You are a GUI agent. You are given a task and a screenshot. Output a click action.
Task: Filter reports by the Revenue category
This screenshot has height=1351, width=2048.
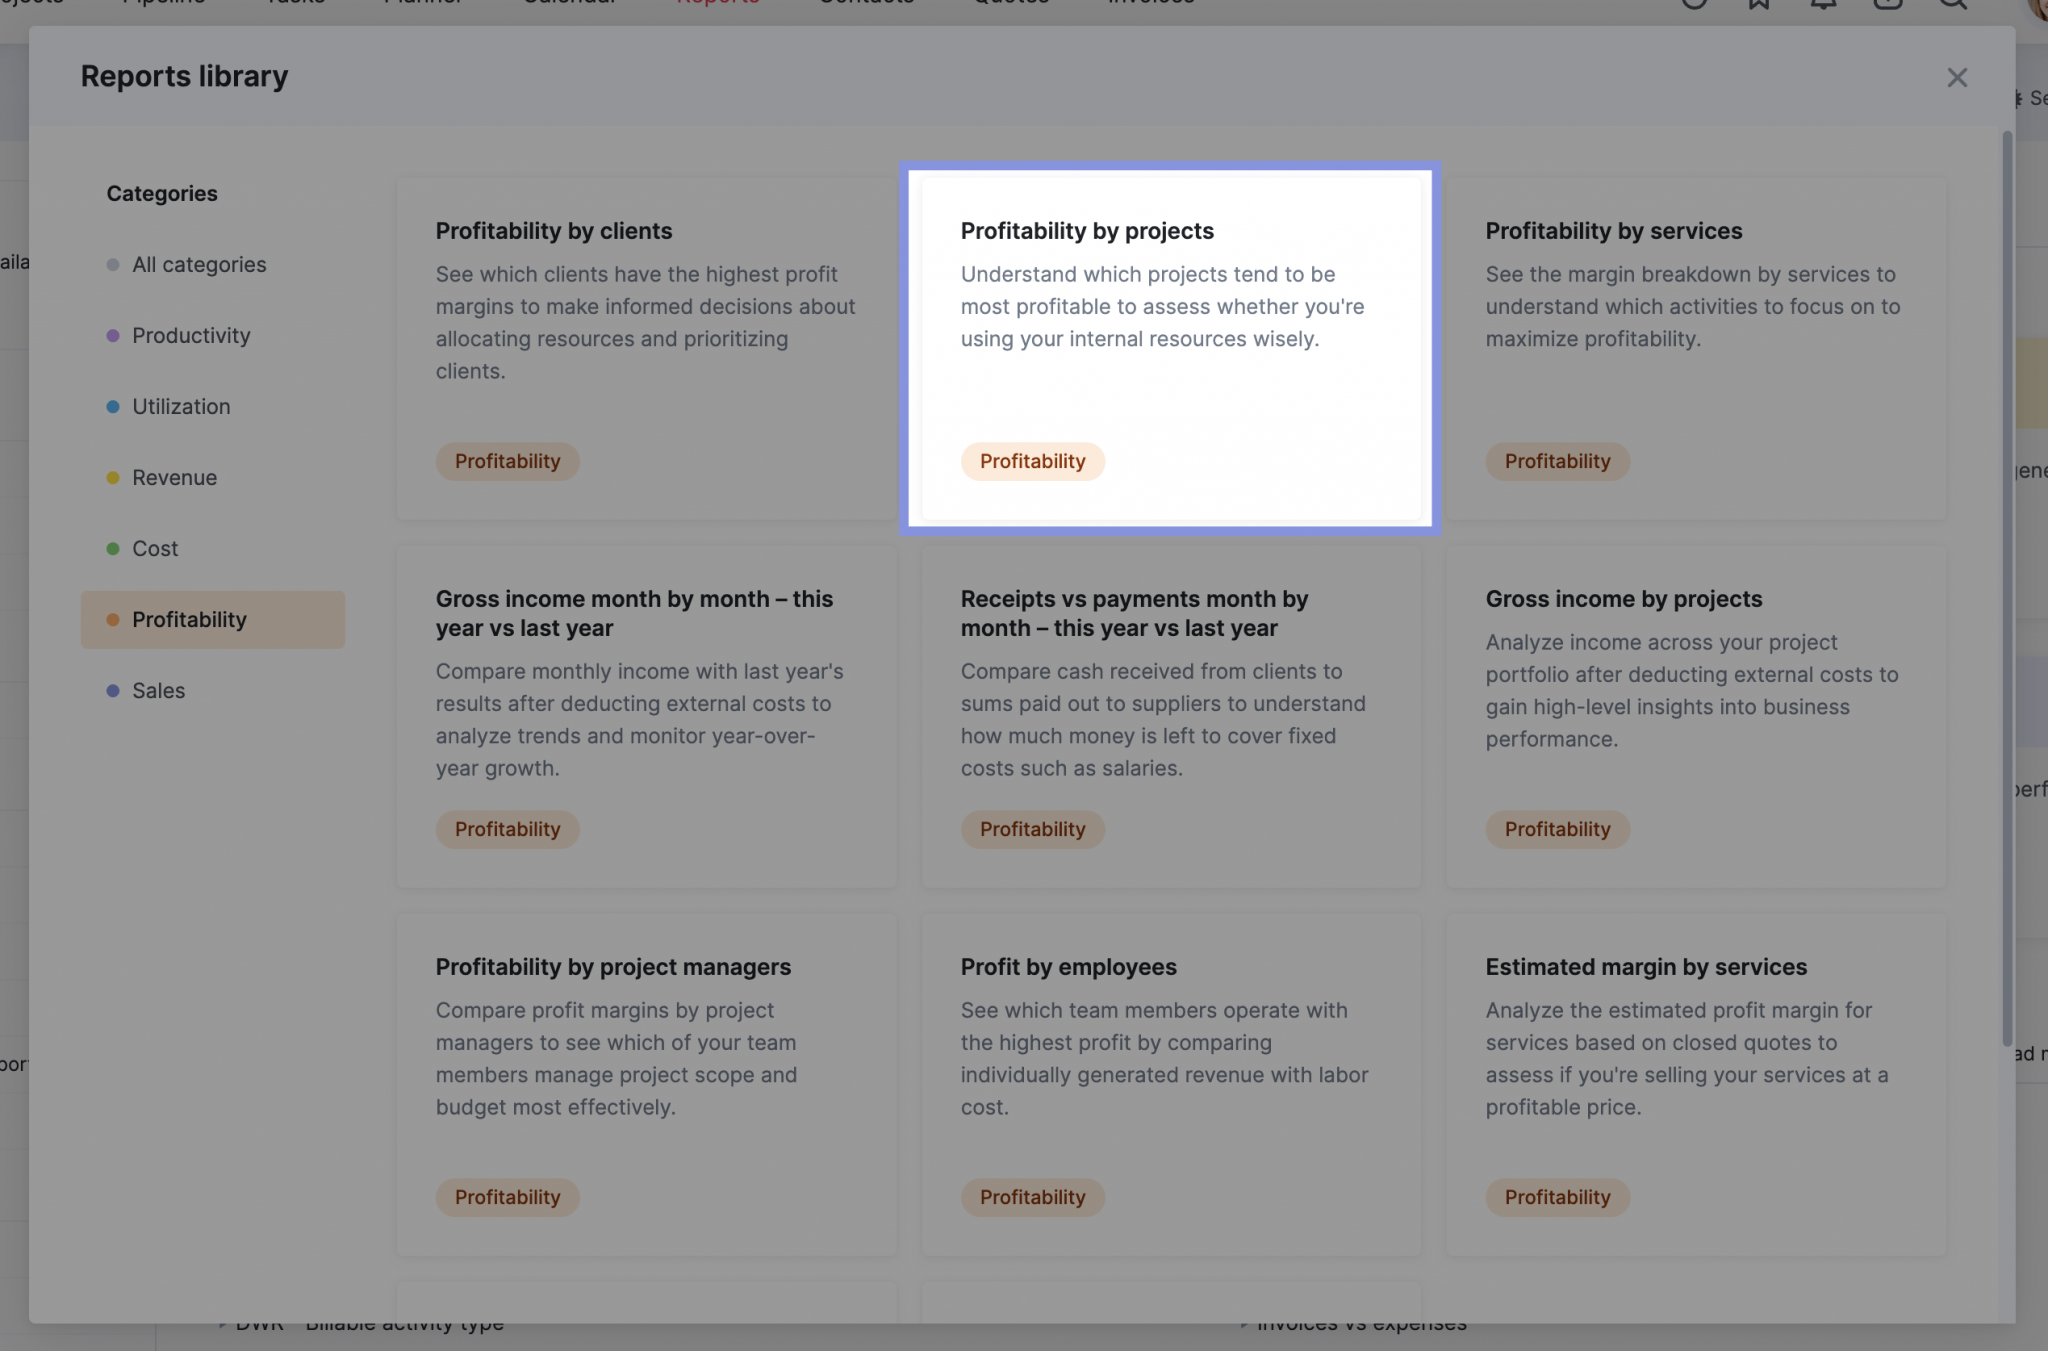click(174, 477)
